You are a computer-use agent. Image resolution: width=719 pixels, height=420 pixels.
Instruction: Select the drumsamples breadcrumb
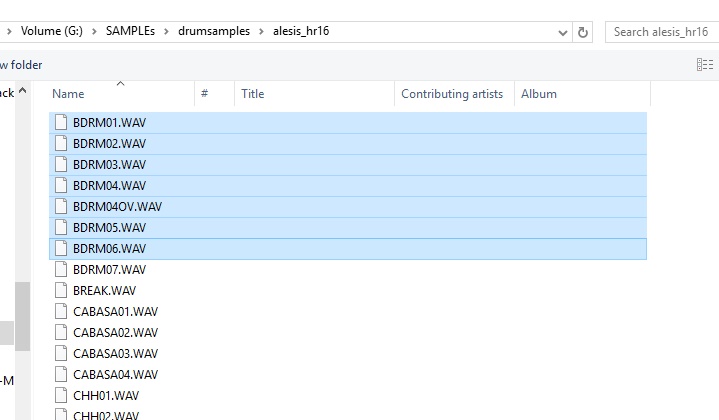click(214, 31)
